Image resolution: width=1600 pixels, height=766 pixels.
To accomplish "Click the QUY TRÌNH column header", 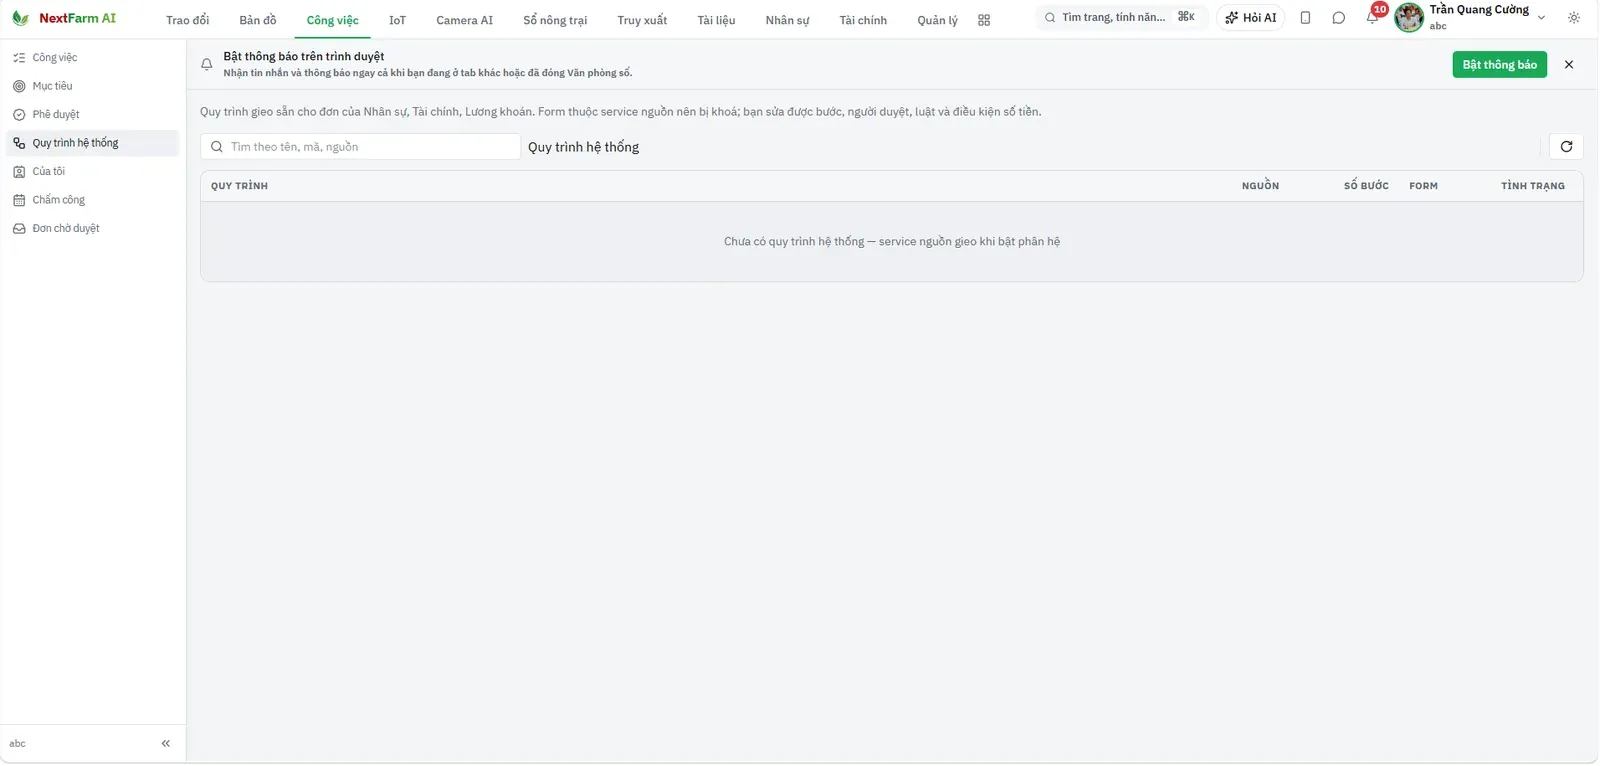I will [x=239, y=186].
